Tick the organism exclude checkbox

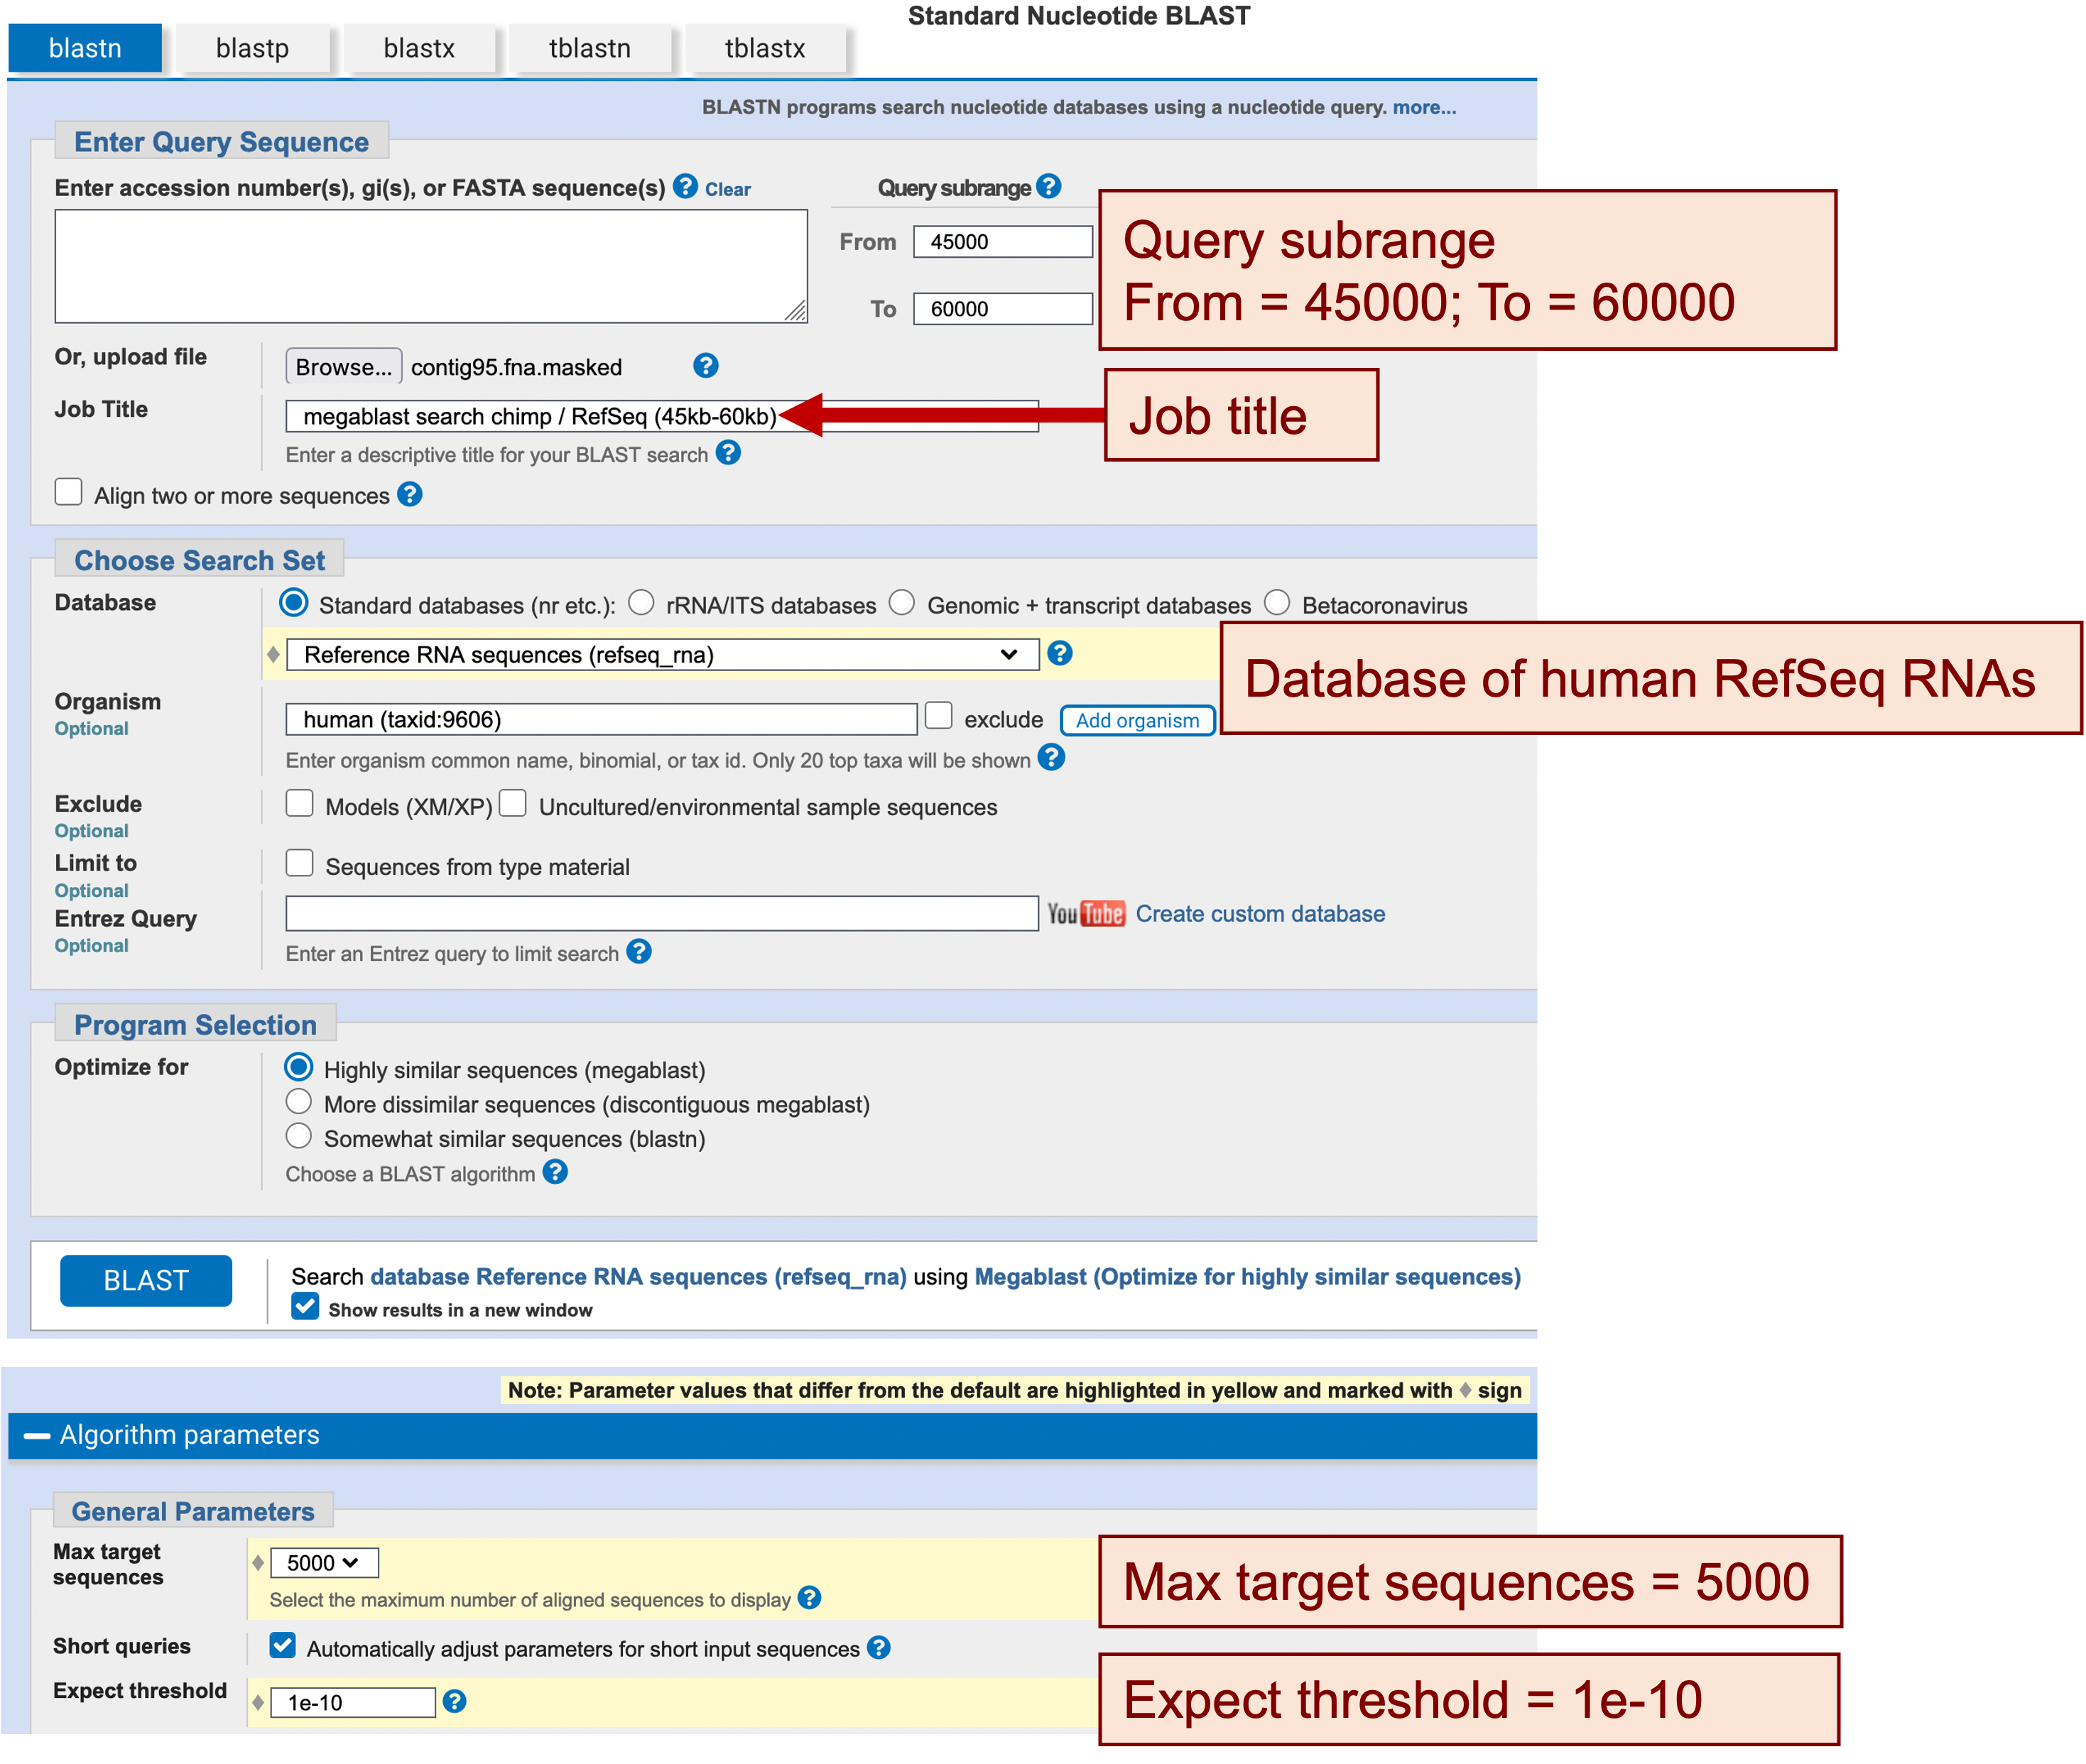point(939,715)
